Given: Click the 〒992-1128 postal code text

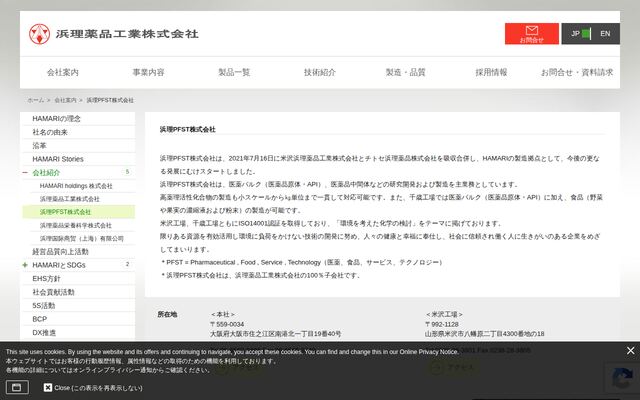Looking at the screenshot, I should pos(442,324).
